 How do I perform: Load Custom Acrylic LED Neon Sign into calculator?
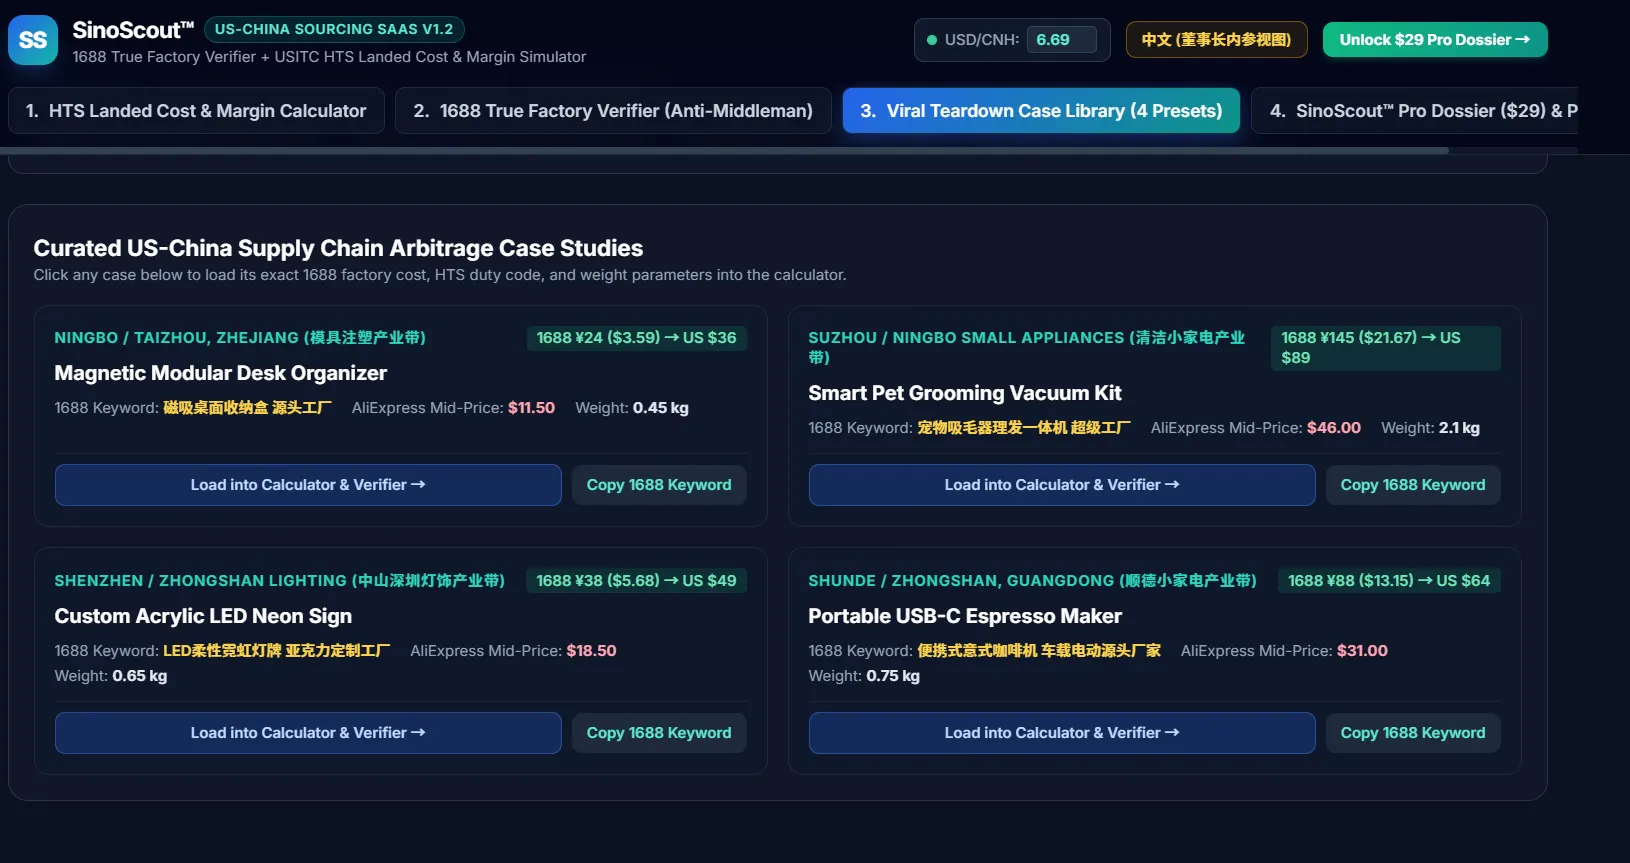308,733
